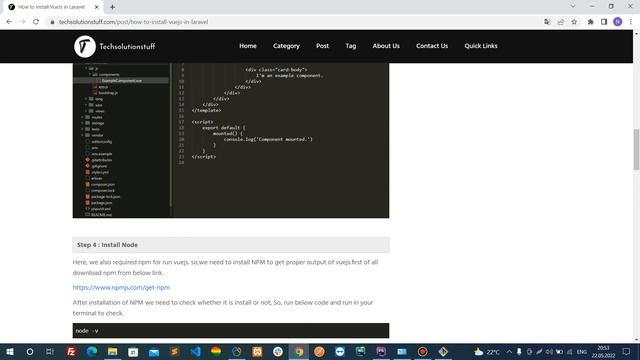Click the share page icon
Viewport: 640px width, 360px height.
pos(561,22)
